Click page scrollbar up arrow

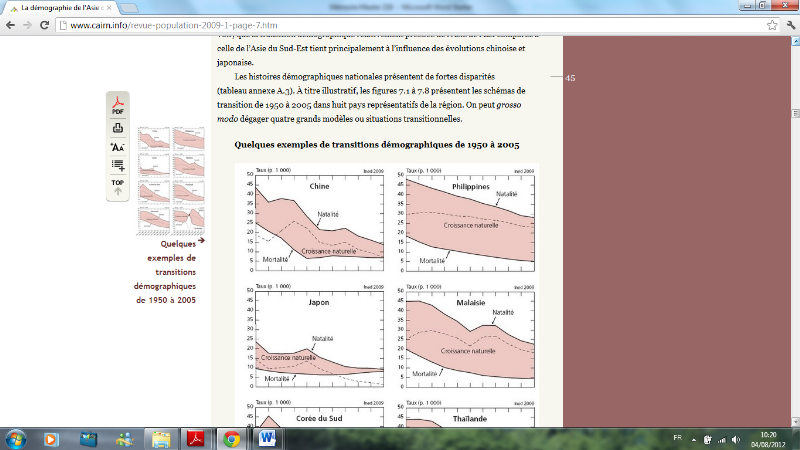point(795,41)
